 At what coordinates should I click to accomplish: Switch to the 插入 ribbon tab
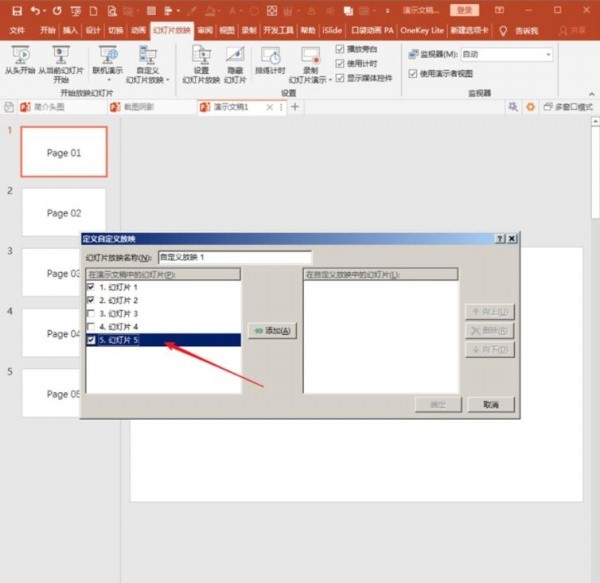70,31
